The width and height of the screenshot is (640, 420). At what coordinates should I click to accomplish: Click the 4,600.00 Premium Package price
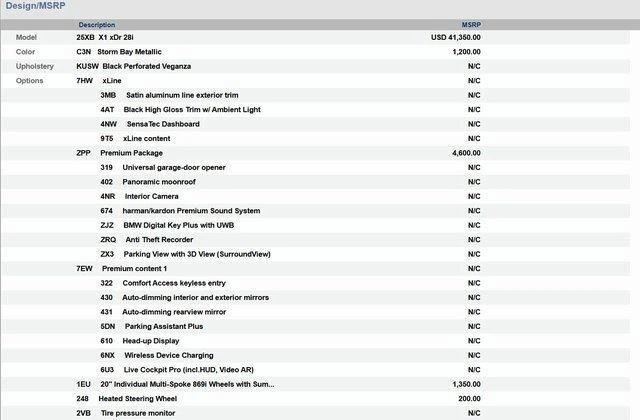click(x=466, y=153)
